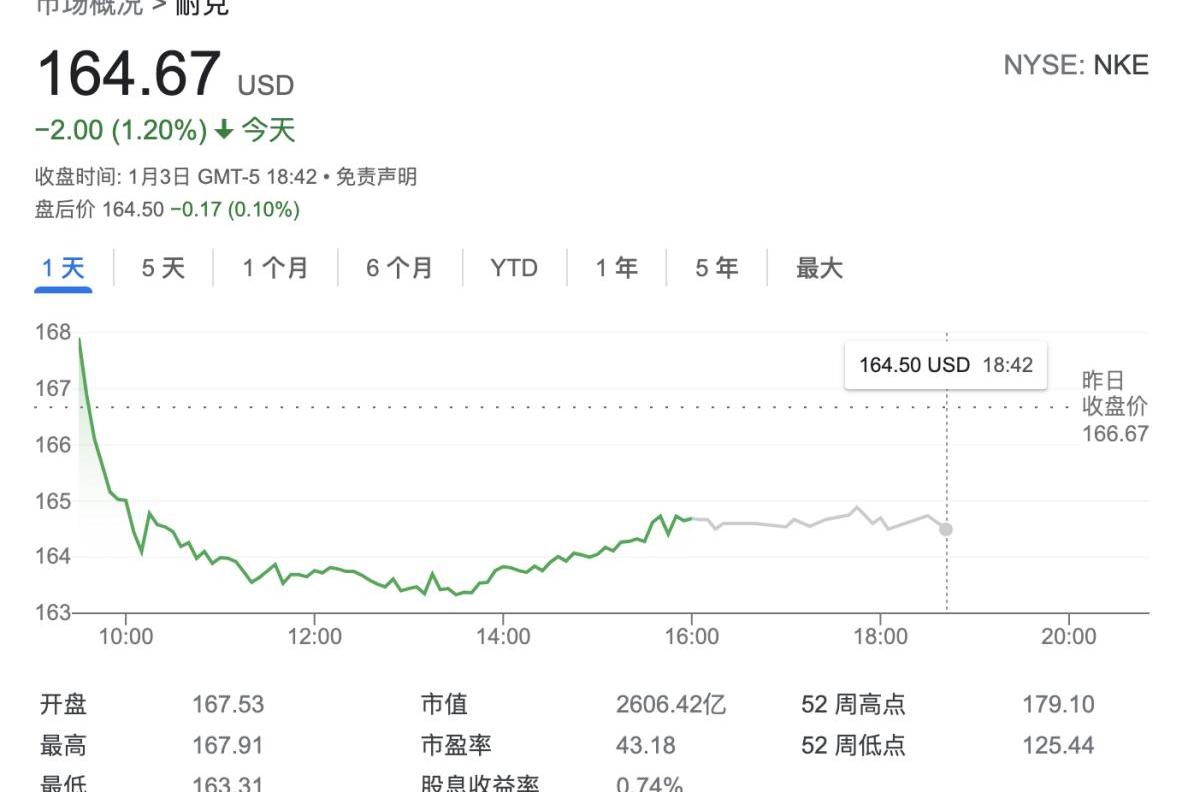Select the YTD tab
This screenshot has width=1194, height=792.
pyautogui.click(x=514, y=268)
